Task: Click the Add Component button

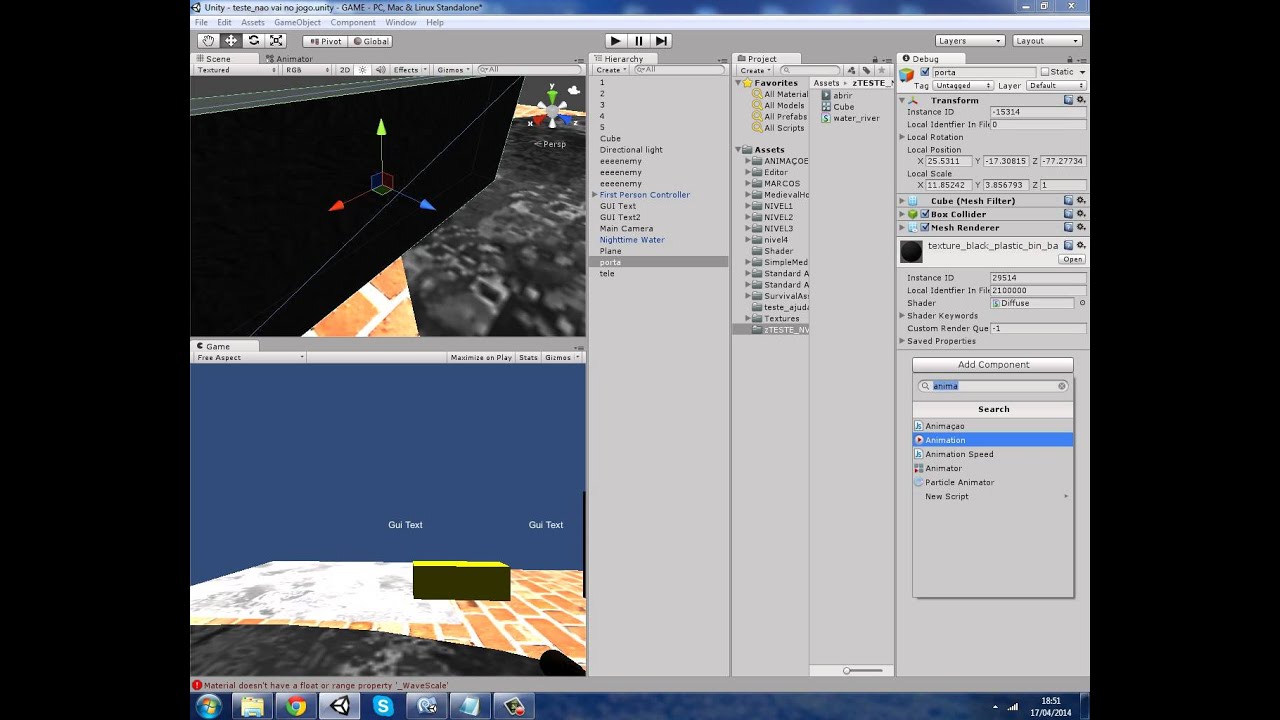Action: pos(993,365)
